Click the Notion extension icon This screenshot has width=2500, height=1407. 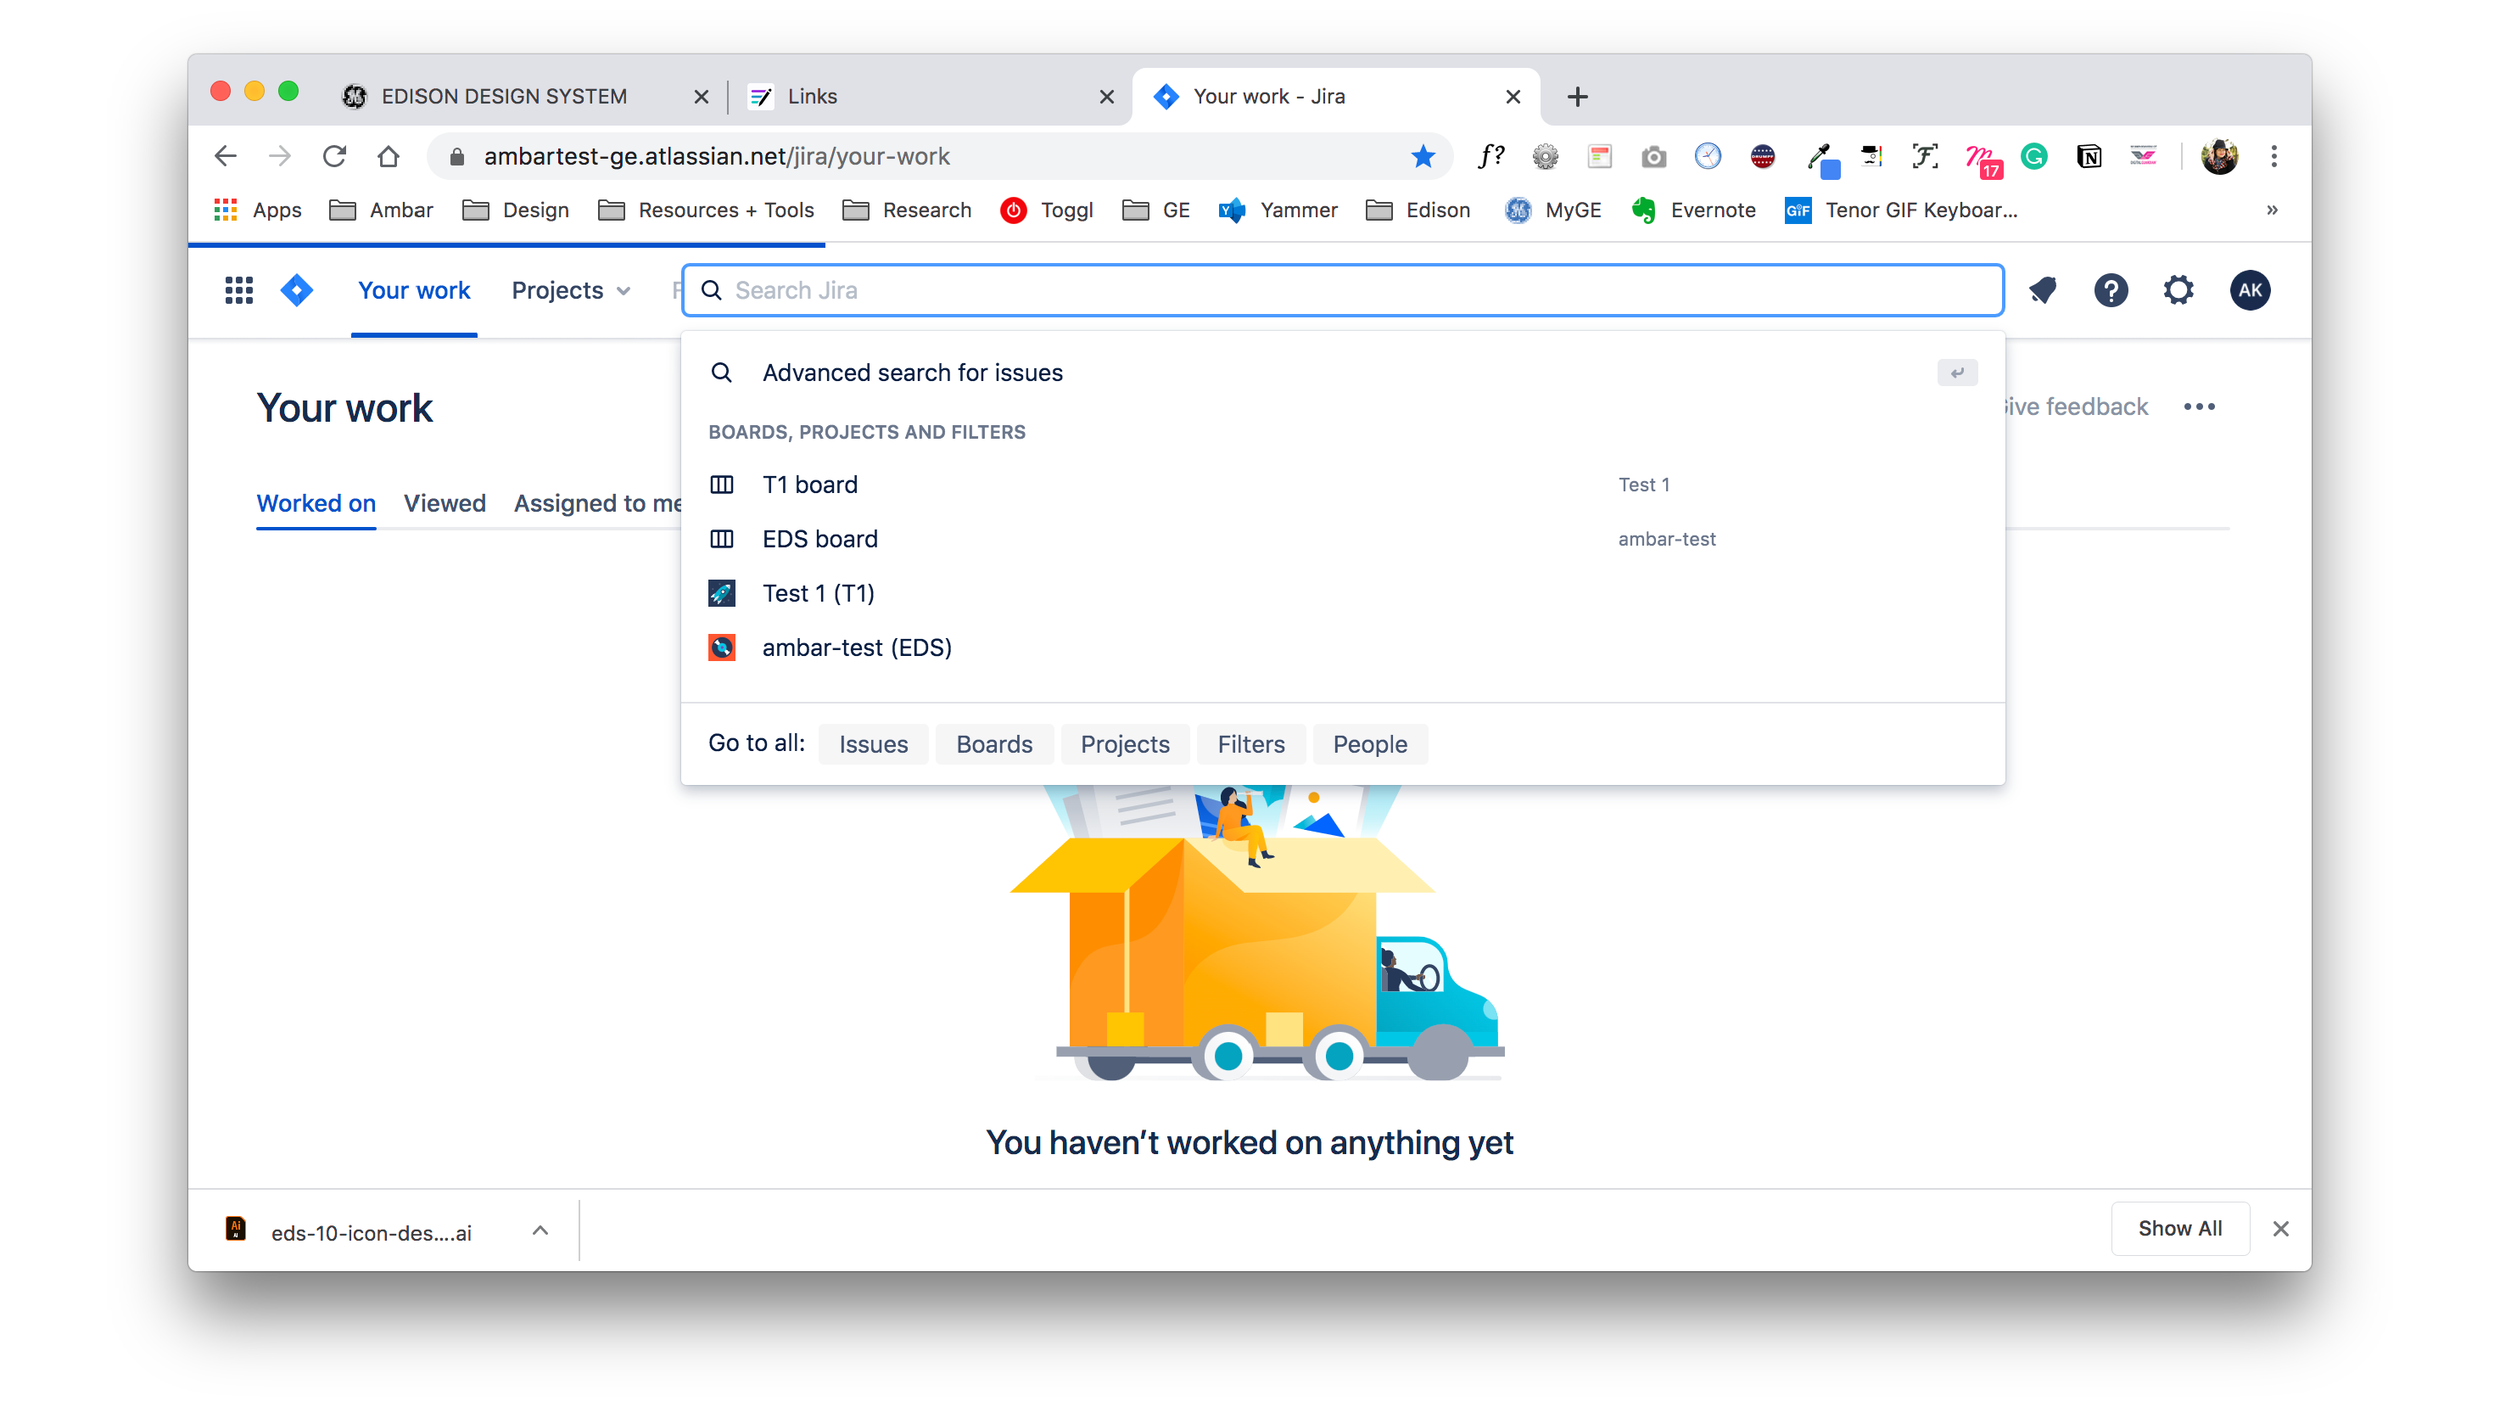(x=2088, y=156)
